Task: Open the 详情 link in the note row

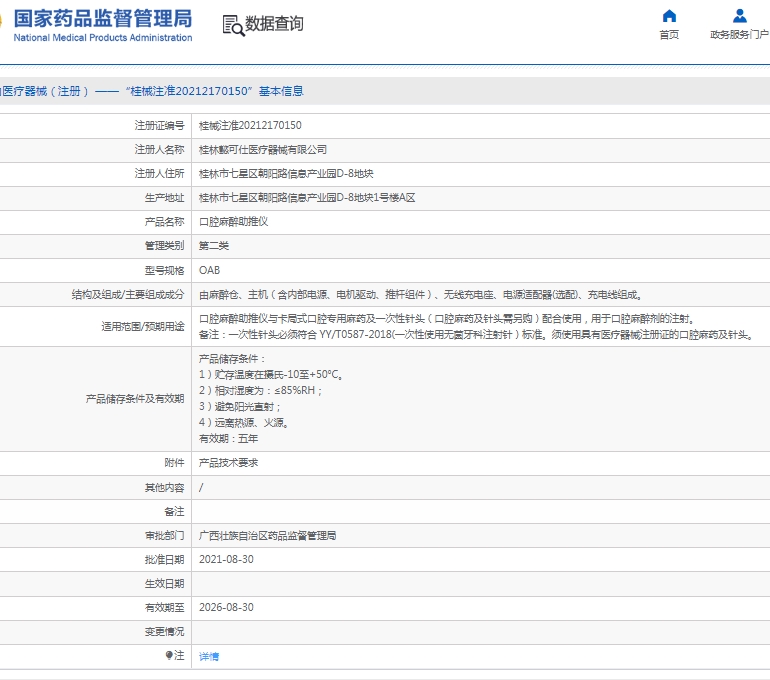Action: coord(209,656)
